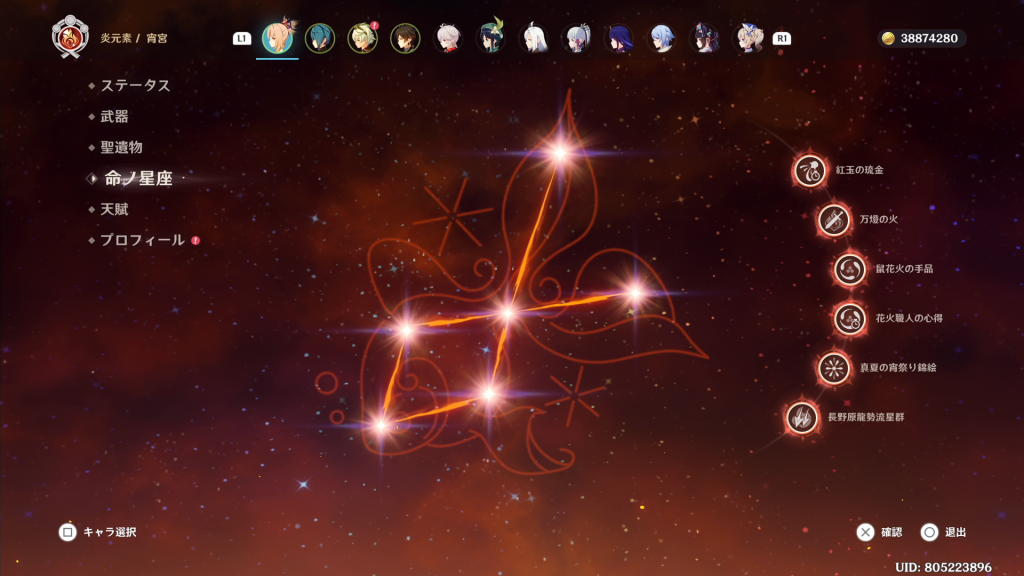Pick the Kazuha portrait with the red hair streak

point(448,39)
